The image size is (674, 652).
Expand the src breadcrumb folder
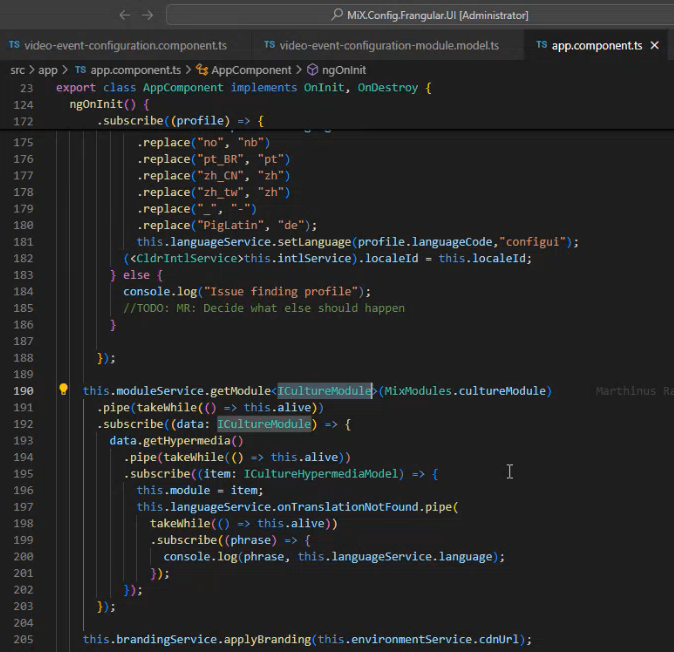click(x=18, y=70)
